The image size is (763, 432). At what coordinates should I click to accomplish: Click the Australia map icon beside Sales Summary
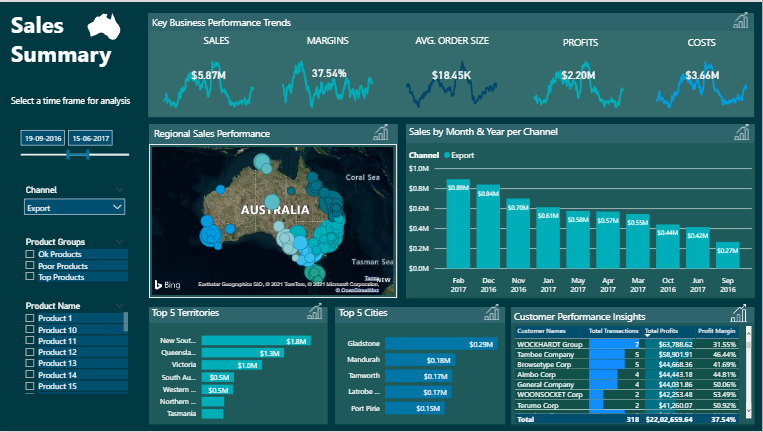pyautogui.click(x=103, y=28)
